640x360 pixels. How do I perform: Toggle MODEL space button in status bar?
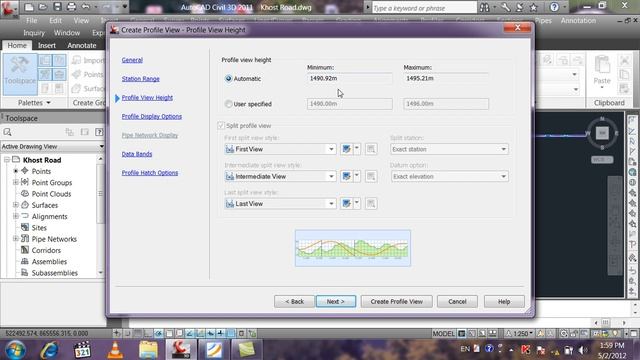[443, 333]
